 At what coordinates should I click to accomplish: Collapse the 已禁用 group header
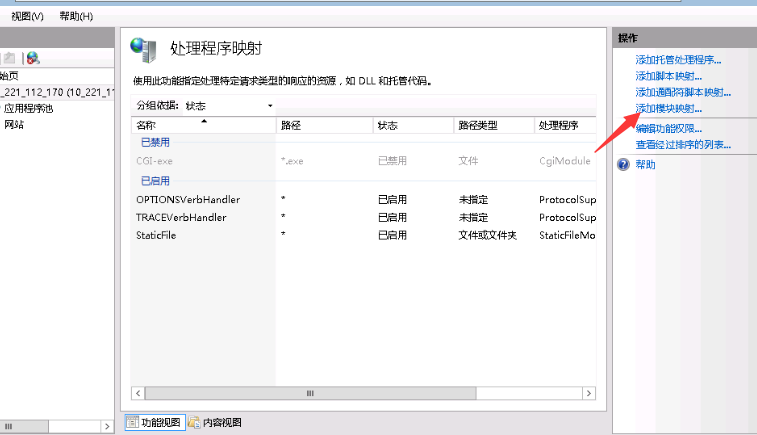(155, 142)
